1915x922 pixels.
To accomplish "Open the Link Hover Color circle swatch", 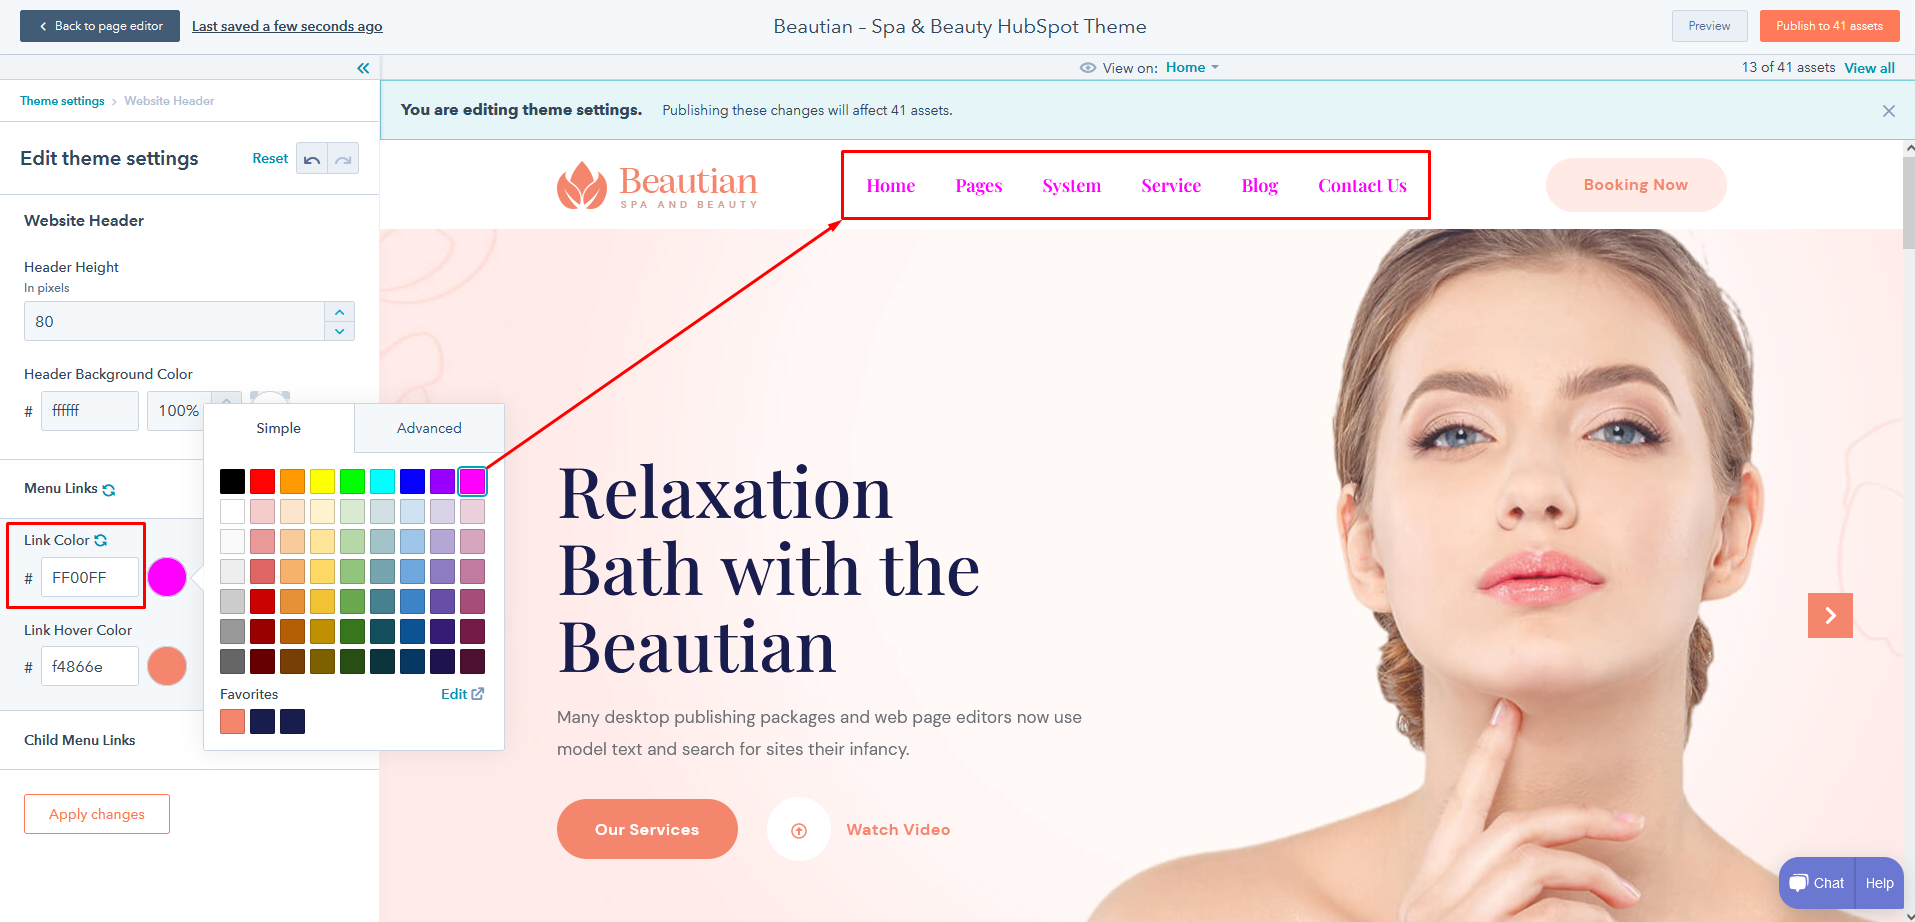I will 167,666.
